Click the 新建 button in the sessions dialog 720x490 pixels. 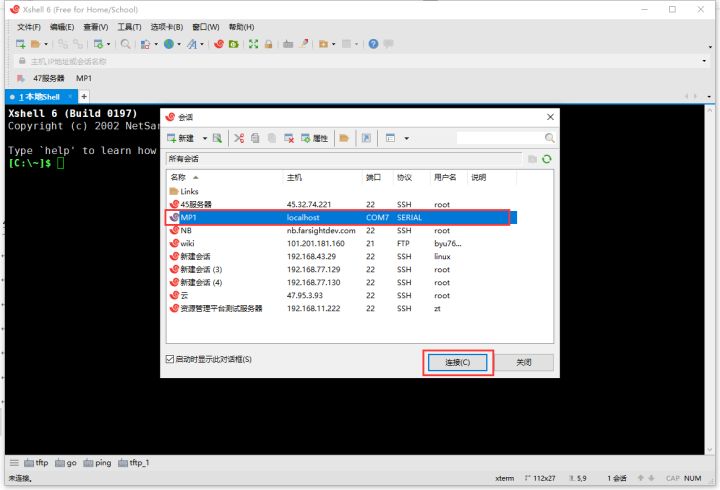point(181,138)
